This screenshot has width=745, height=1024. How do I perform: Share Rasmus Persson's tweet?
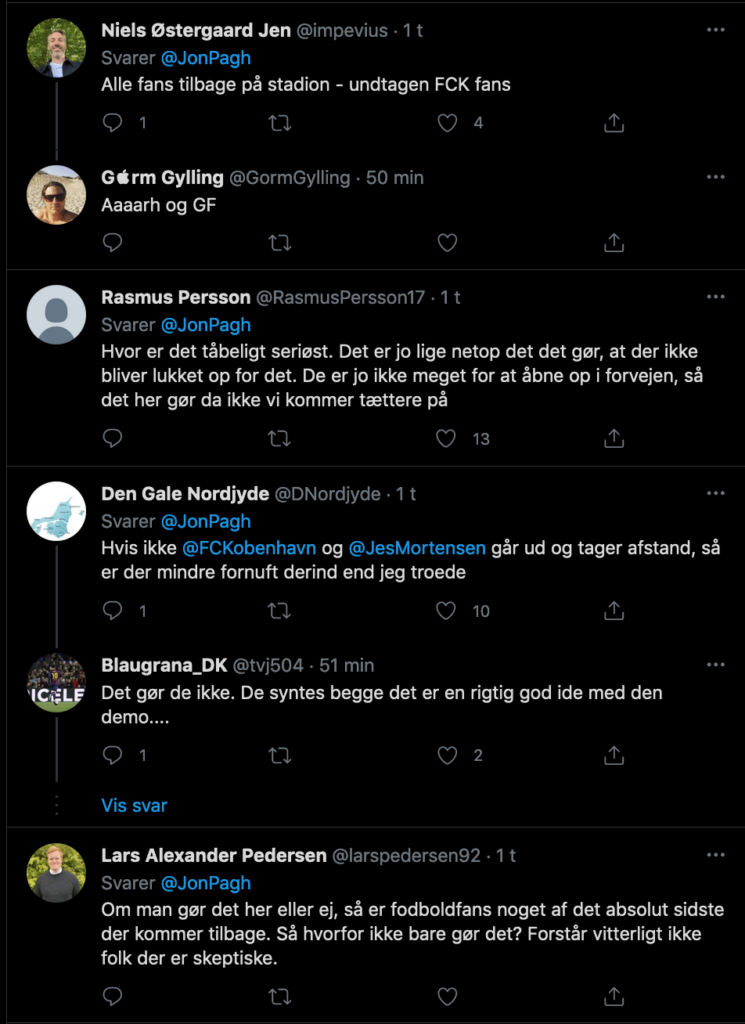pos(615,439)
